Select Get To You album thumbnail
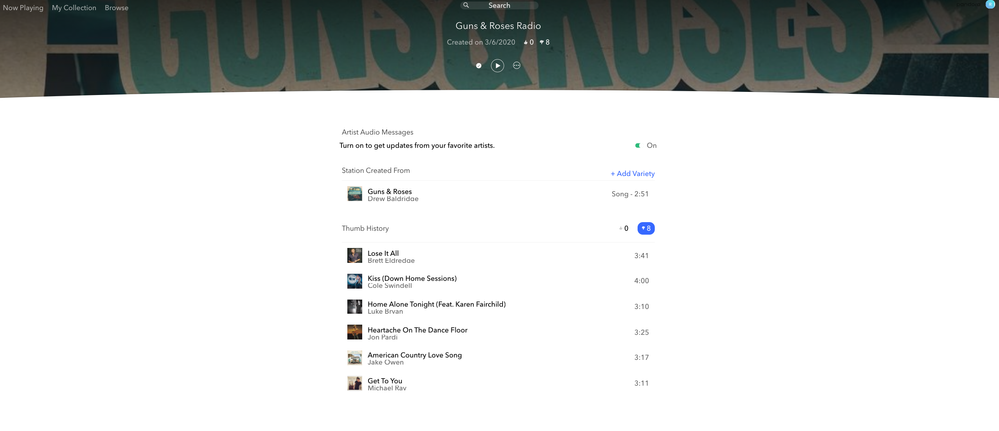This screenshot has height=431, width=999. [x=354, y=384]
